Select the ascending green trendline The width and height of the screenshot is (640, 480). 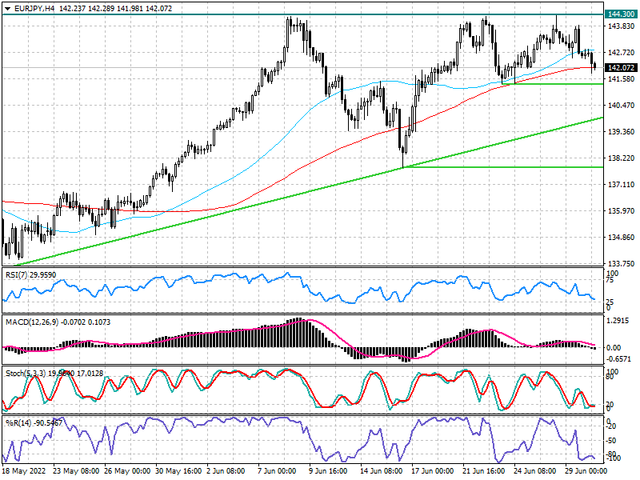point(300,190)
